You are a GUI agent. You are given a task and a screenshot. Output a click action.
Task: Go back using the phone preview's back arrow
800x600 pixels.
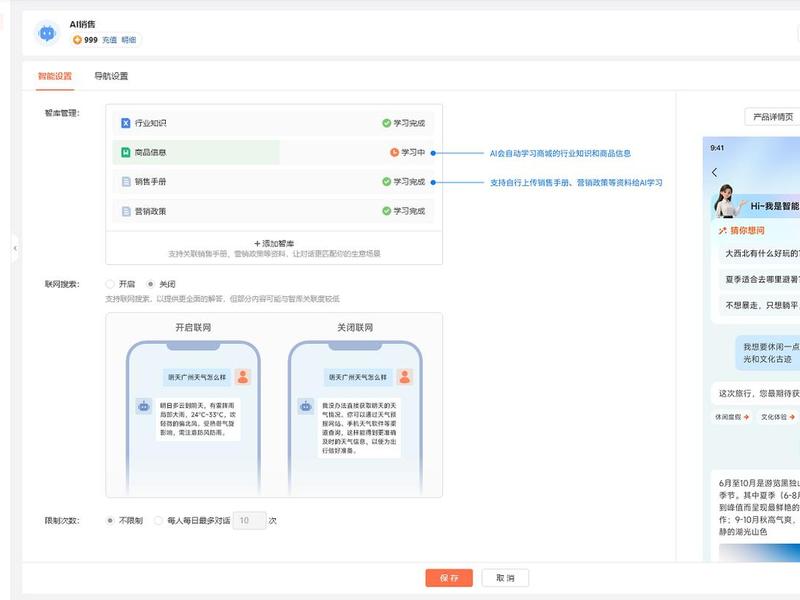click(714, 172)
